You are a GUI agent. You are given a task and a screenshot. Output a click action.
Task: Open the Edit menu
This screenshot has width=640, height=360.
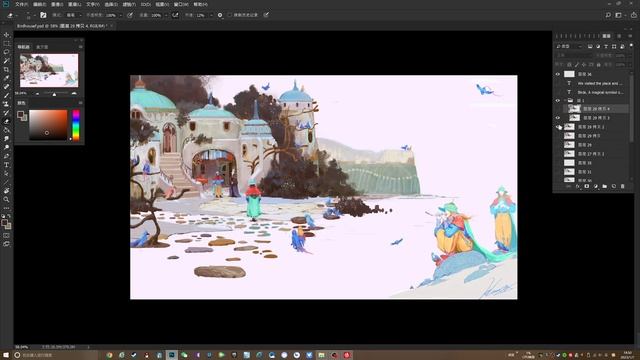coord(40,4)
